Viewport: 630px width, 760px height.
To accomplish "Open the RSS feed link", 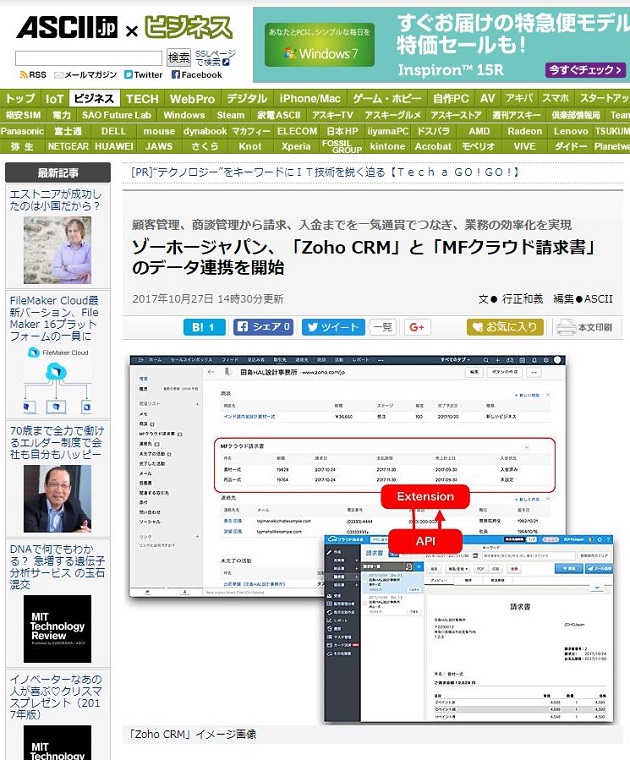I will [x=33, y=75].
